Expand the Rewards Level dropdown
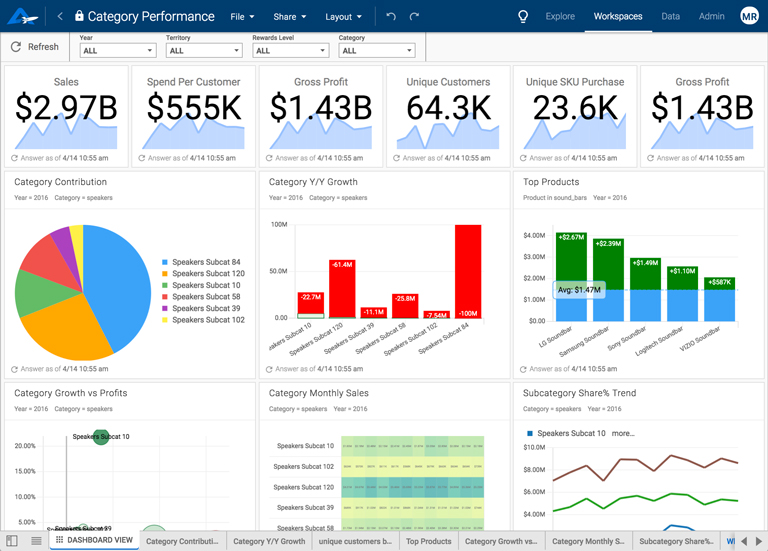The height and width of the screenshot is (551, 768). tap(290, 50)
